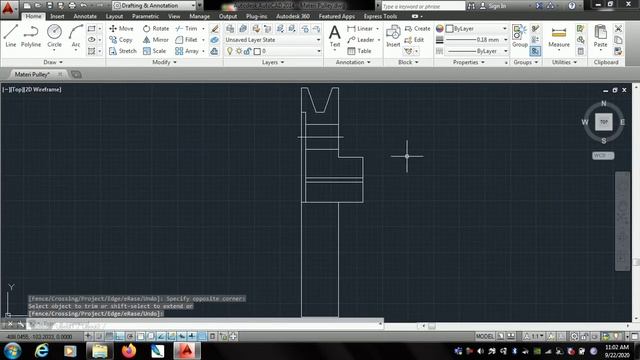Click the Table tool
Image resolution: width=640 pixels, height=360 pixels.
[359, 51]
